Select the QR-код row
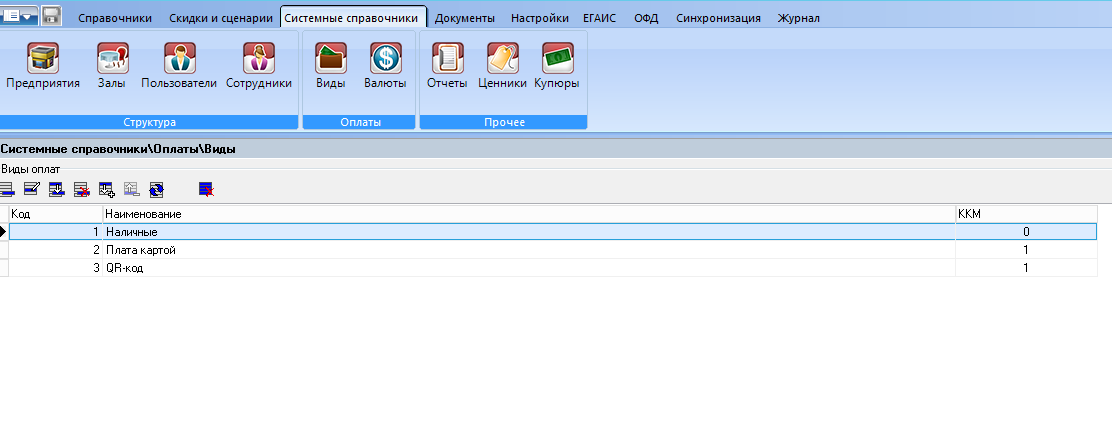 pyautogui.click(x=552, y=269)
